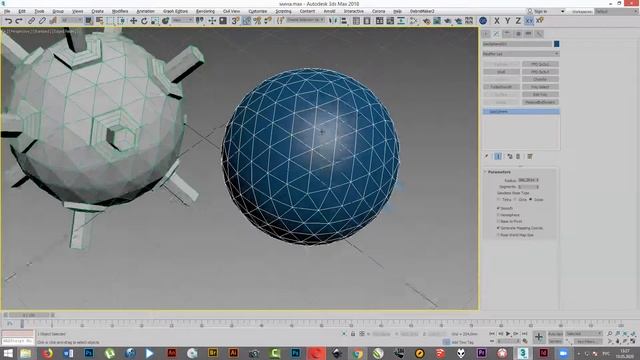Open the Display command panel tab
640x360 pixels.
coord(529,34)
